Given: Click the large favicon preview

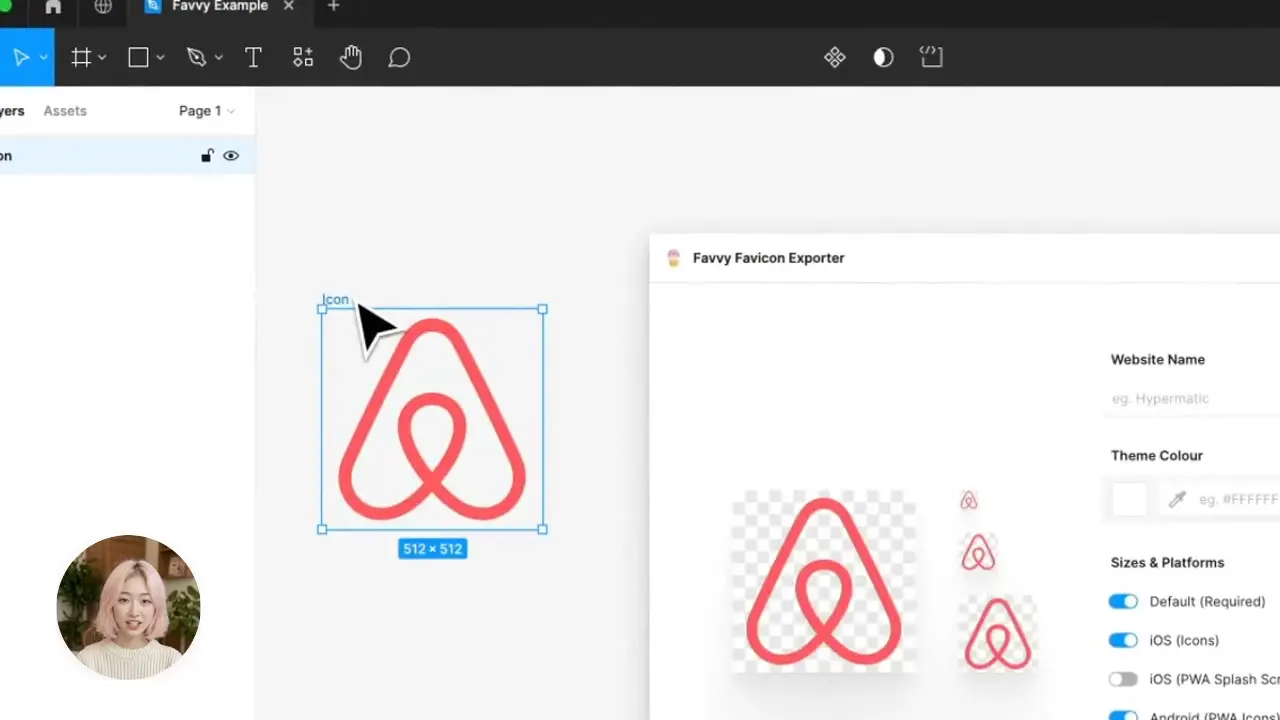Looking at the screenshot, I should pyautogui.click(x=824, y=581).
